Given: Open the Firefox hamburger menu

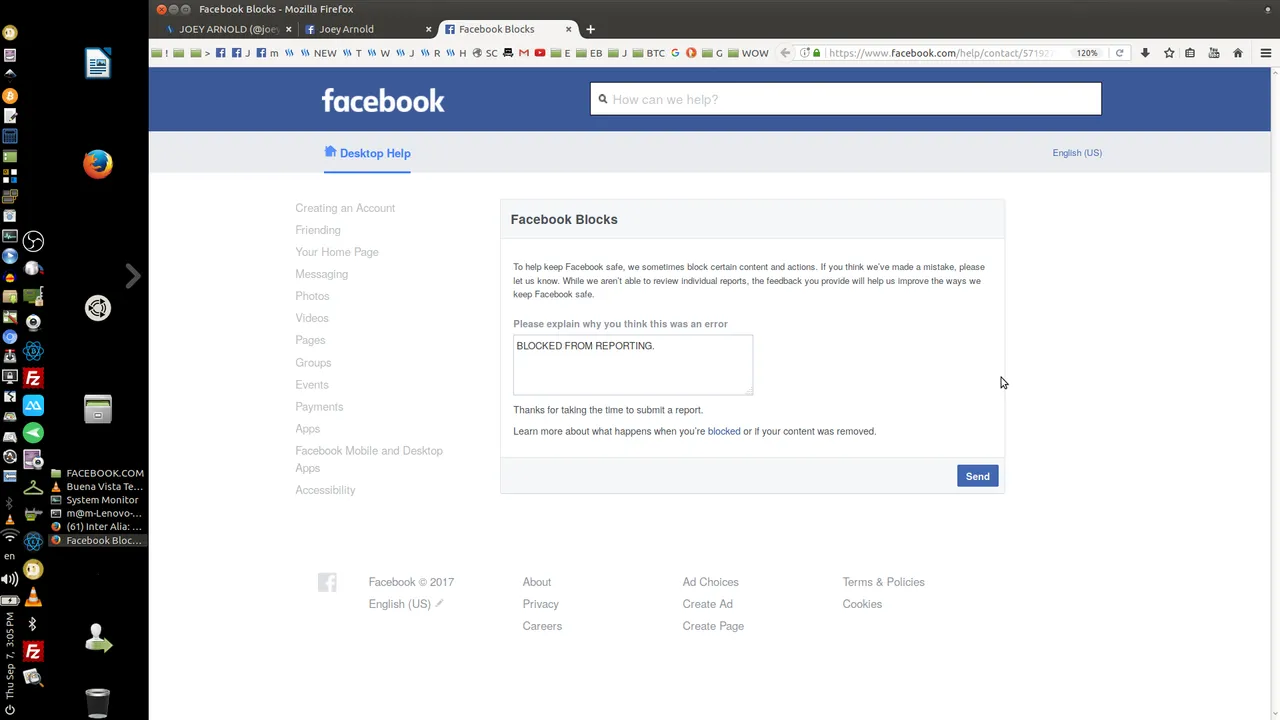Looking at the screenshot, I should tap(1265, 53).
